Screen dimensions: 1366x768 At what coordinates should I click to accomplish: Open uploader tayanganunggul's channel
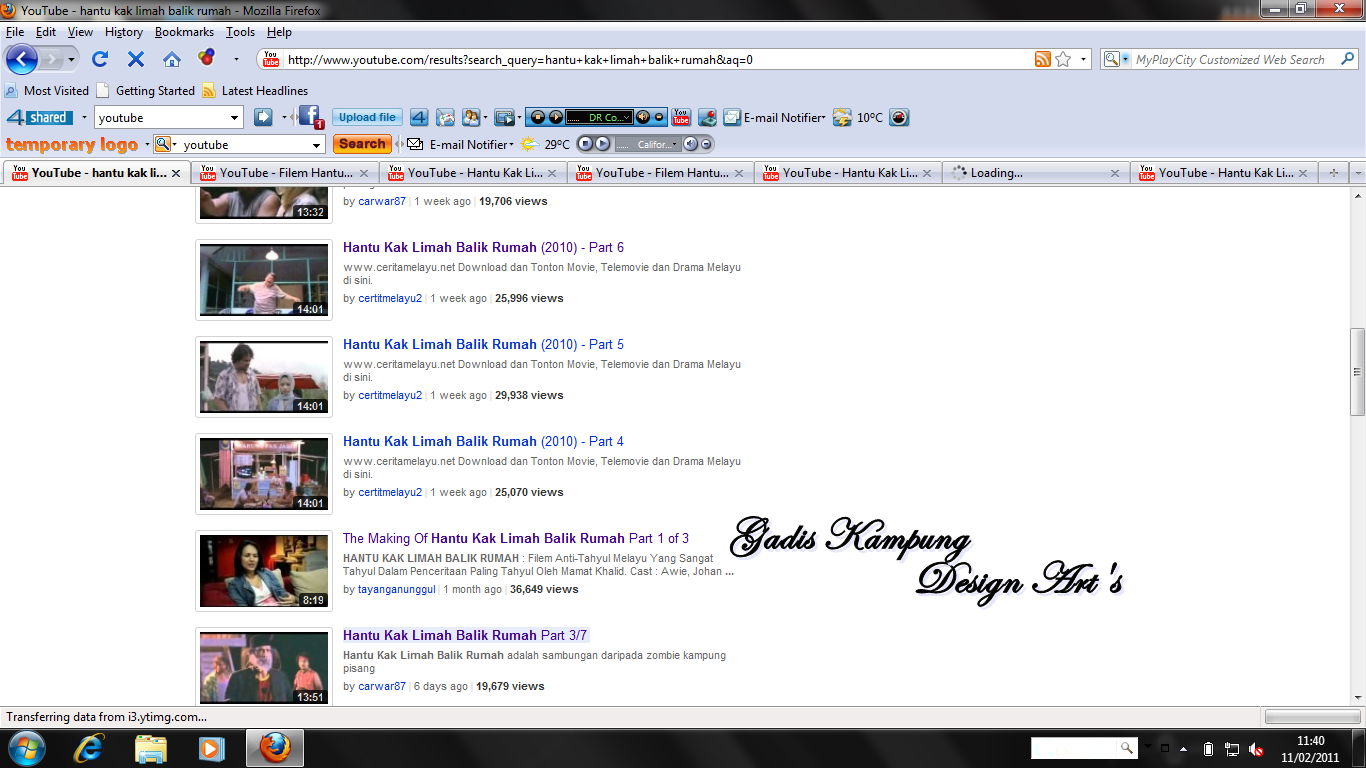pyautogui.click(x=397, y=589)
